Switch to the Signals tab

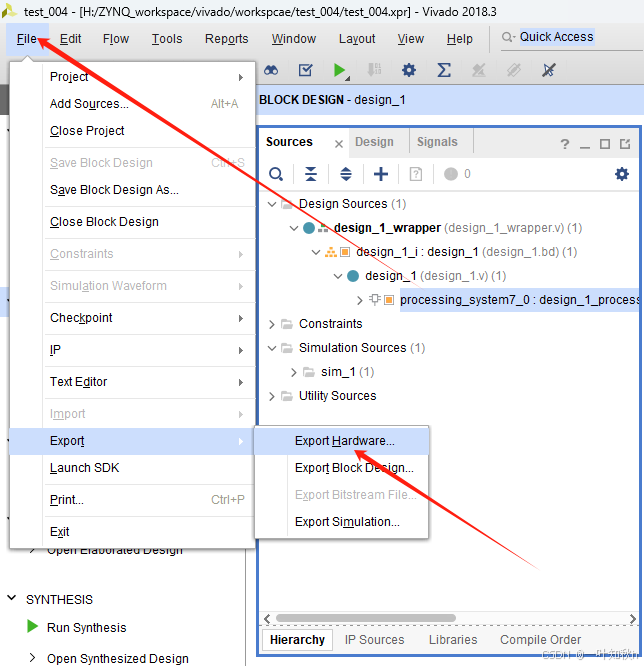click(437, 142)
